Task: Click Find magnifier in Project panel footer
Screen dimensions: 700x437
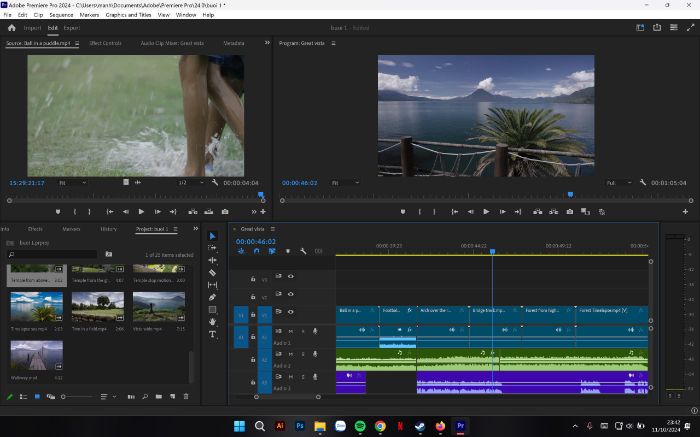Action: pos(145,396)
